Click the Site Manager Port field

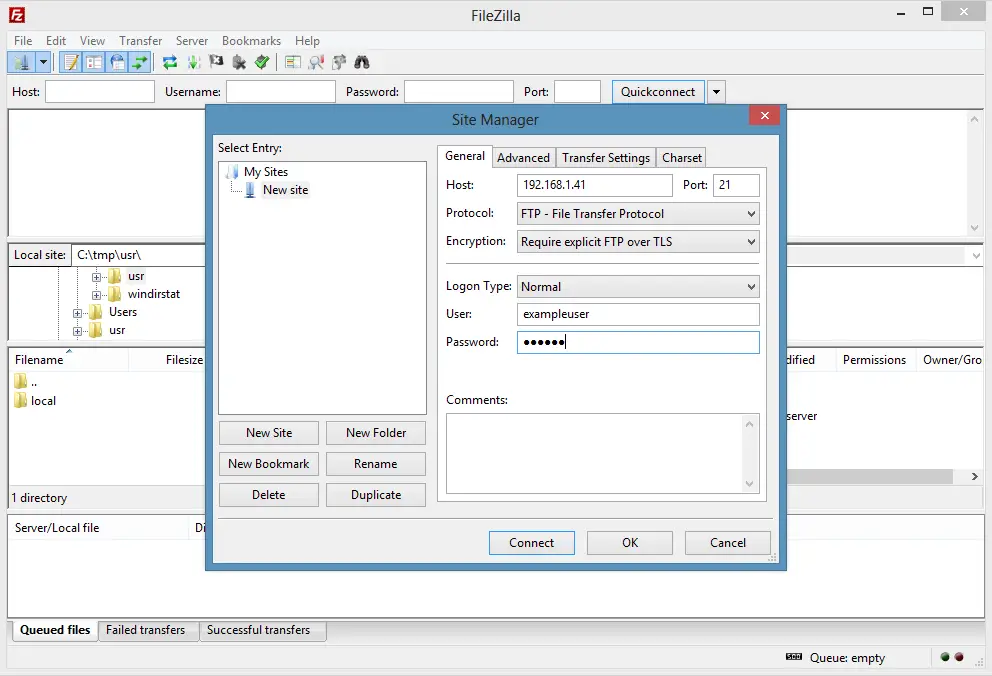(x=736, y=185)
